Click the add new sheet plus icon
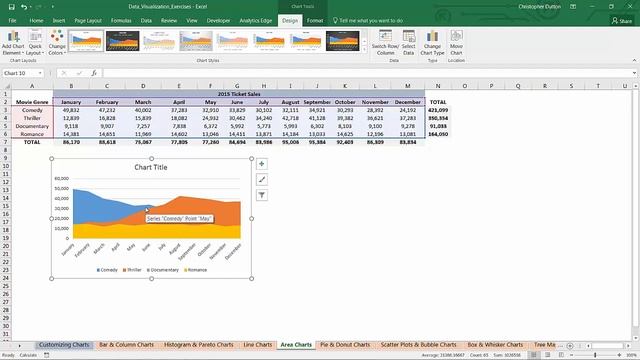This screenshot has width=640, height=360. coord(570,345)
